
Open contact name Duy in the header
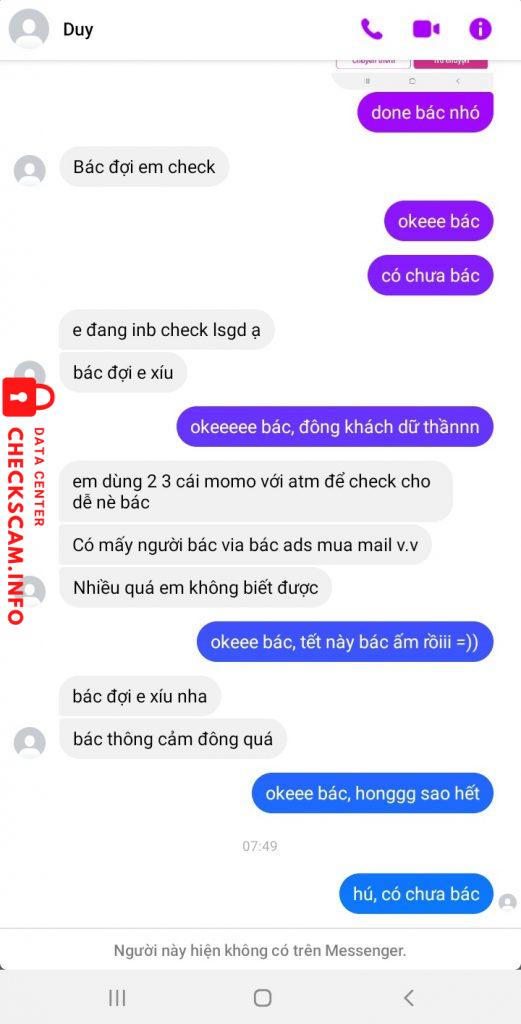tap(78, 30)
